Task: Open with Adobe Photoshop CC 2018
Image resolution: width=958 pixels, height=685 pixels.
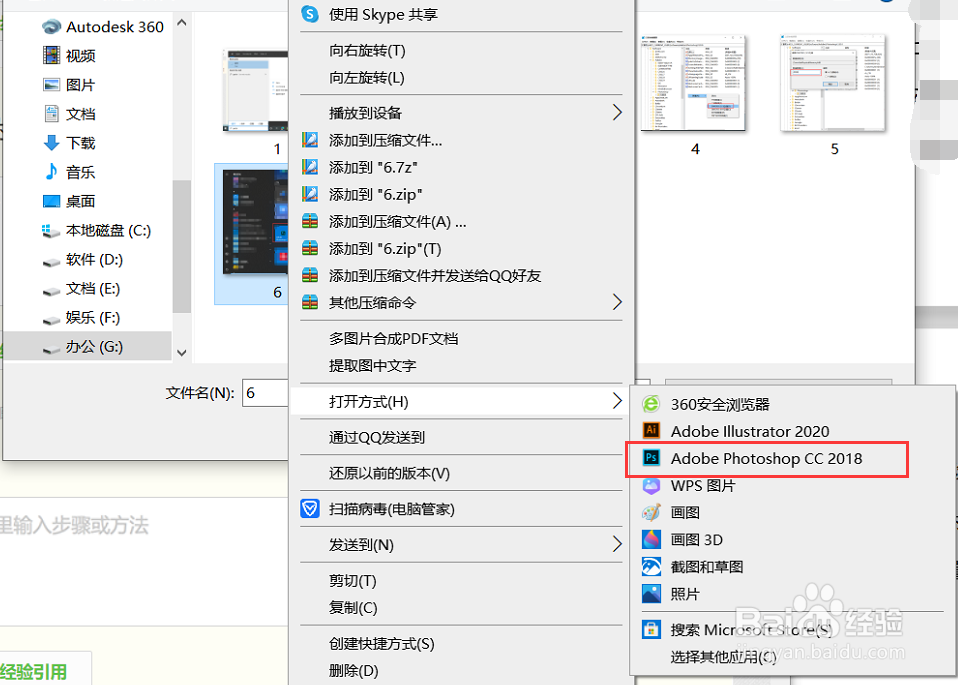Action: 767,458
